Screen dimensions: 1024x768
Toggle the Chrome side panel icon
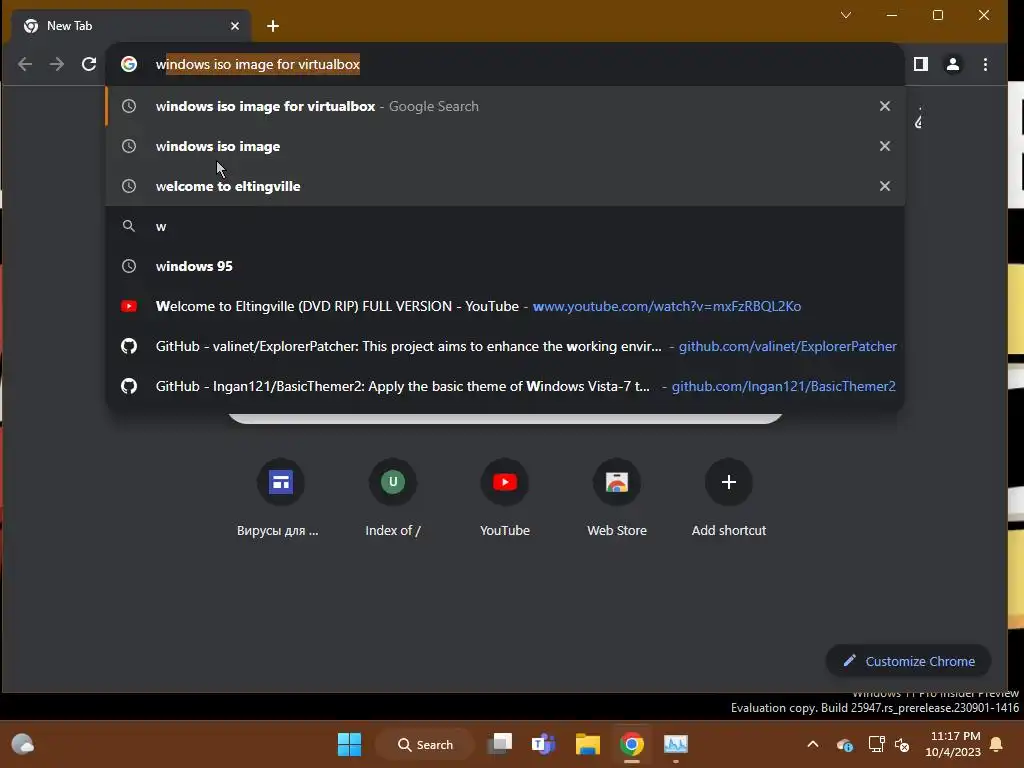point(921,64)
